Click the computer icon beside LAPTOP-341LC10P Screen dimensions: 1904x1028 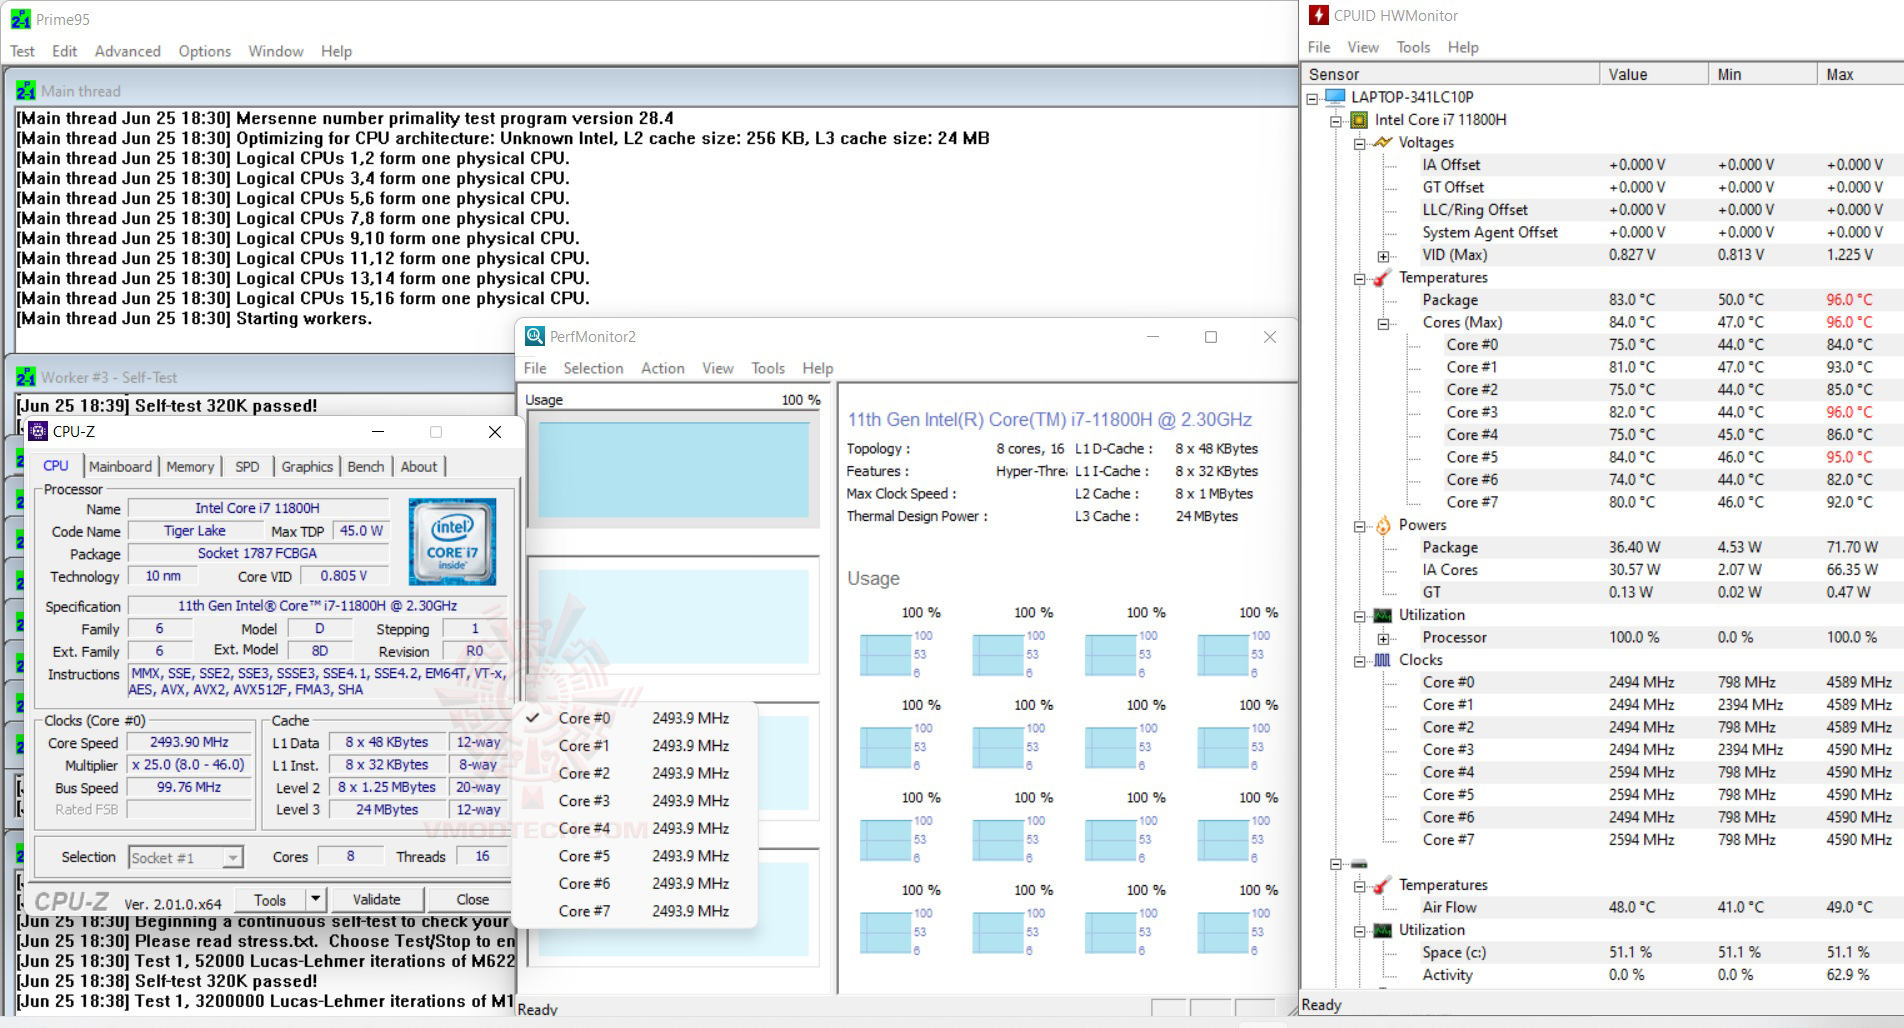click(x=1335, y=97)
